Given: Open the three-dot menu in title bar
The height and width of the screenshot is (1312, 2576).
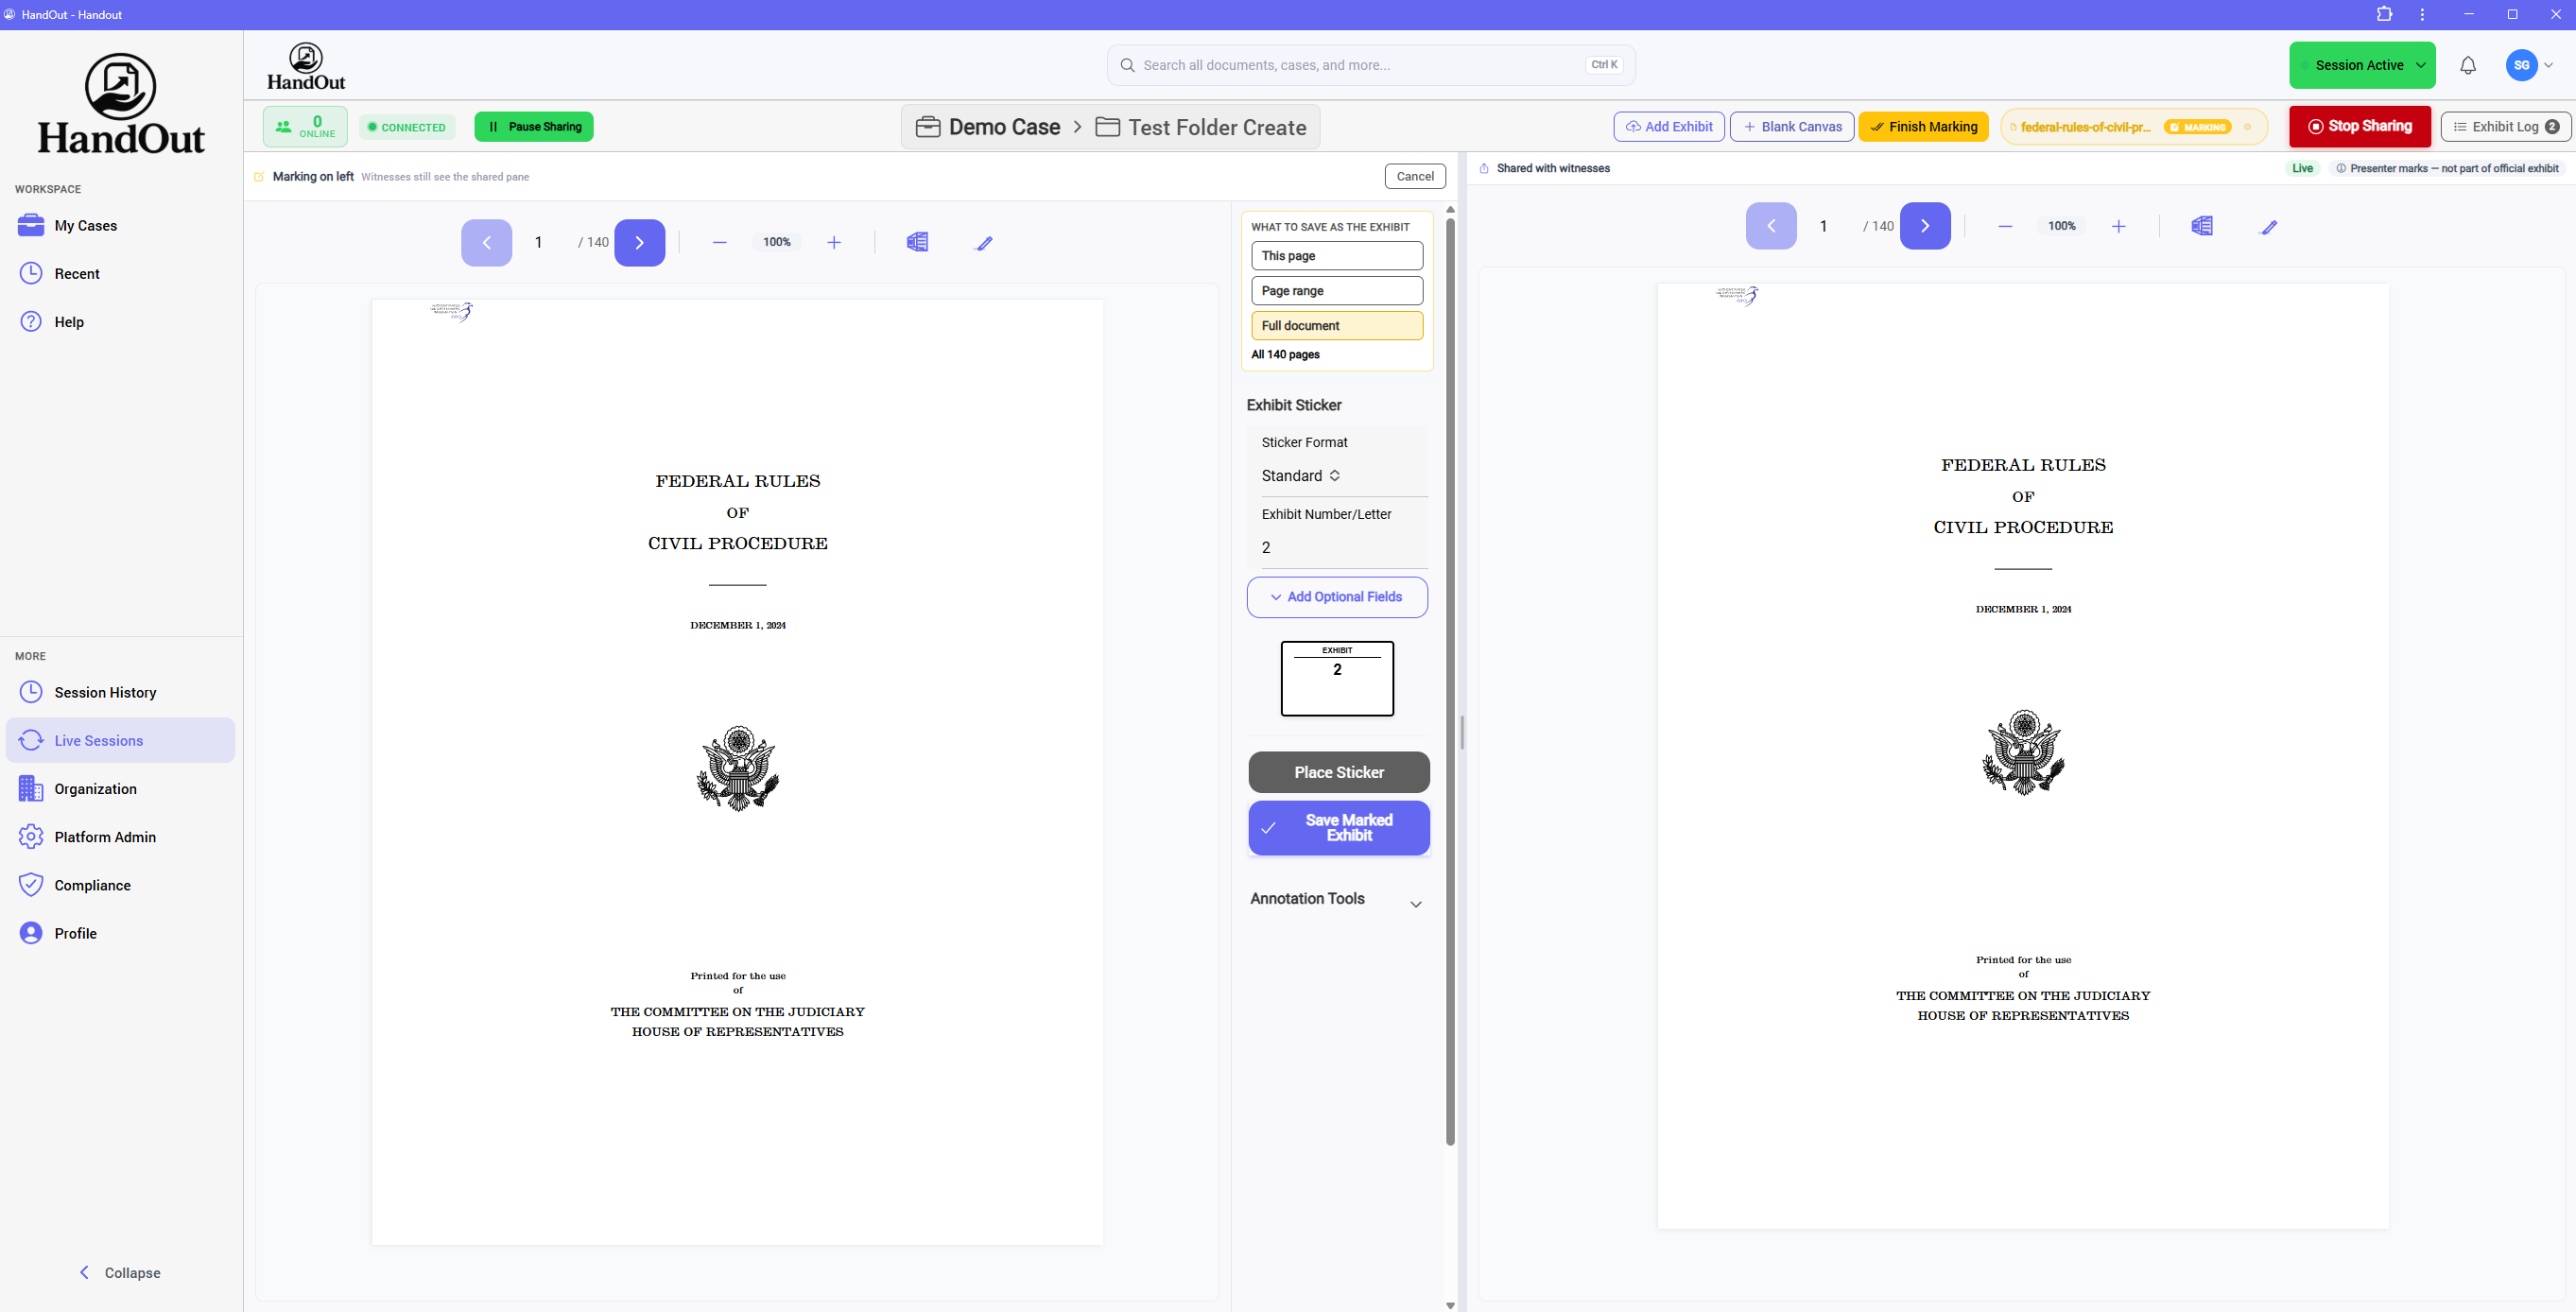Looking at the screenshot, I should click(2422, 14).
